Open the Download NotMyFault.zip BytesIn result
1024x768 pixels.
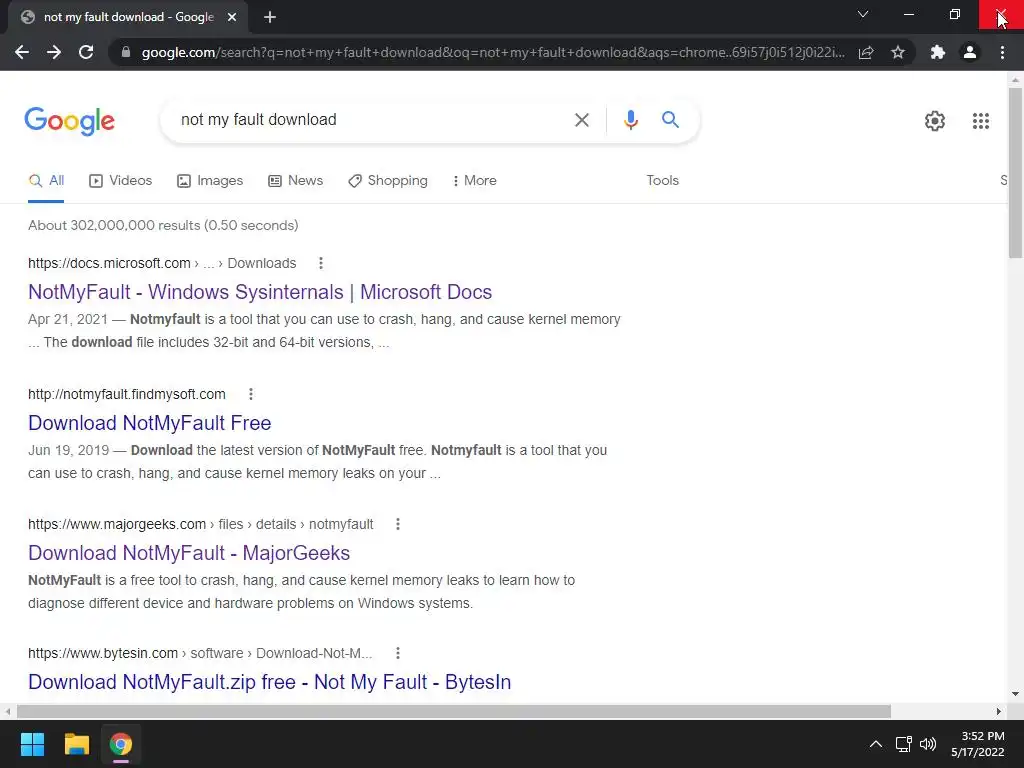click(269, 682)
